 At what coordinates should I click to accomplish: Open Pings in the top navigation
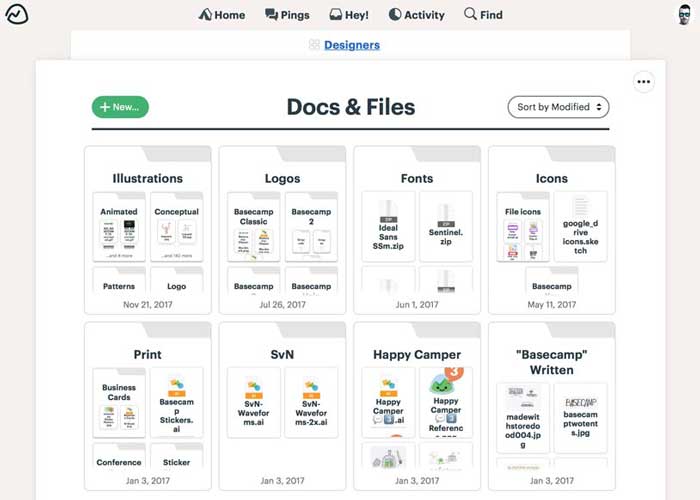tap(287, 15)
